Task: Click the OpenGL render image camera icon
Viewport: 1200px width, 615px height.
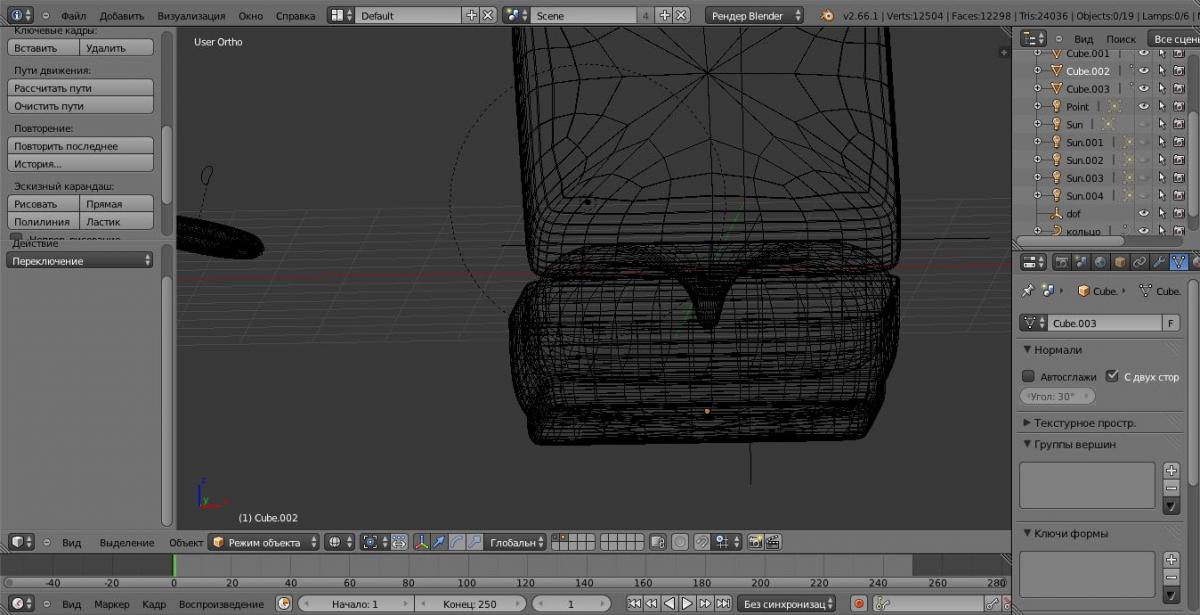Action: pyautogui.click(x=755, y=542)
